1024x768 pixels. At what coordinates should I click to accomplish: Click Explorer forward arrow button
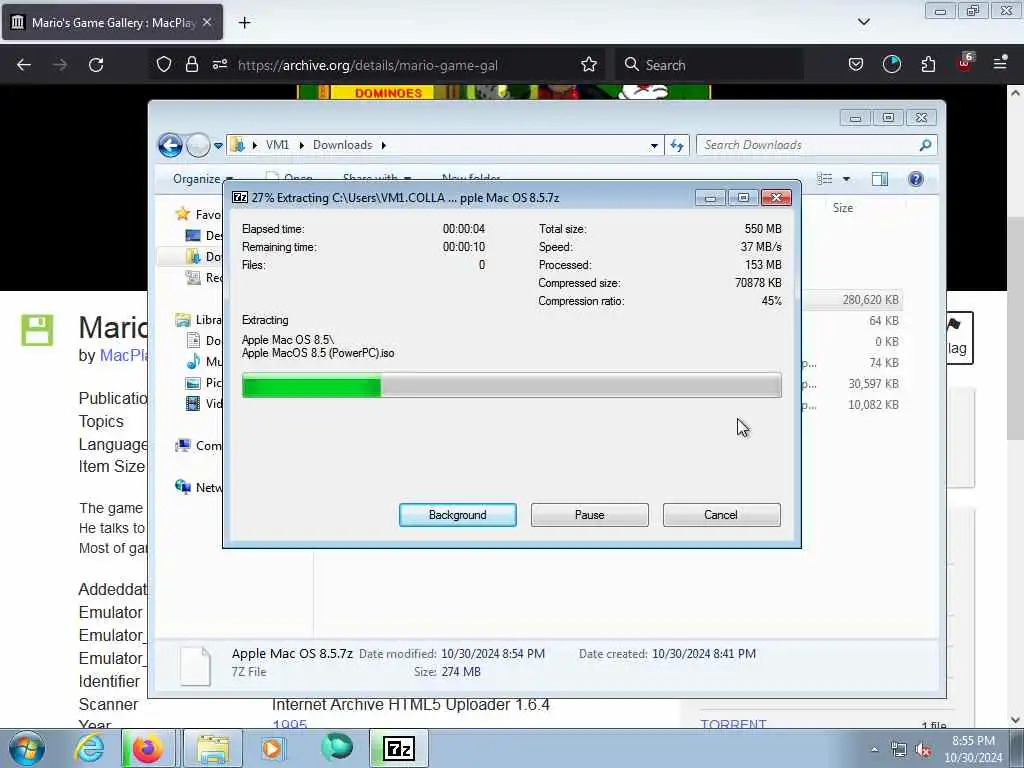click(198, 145)
